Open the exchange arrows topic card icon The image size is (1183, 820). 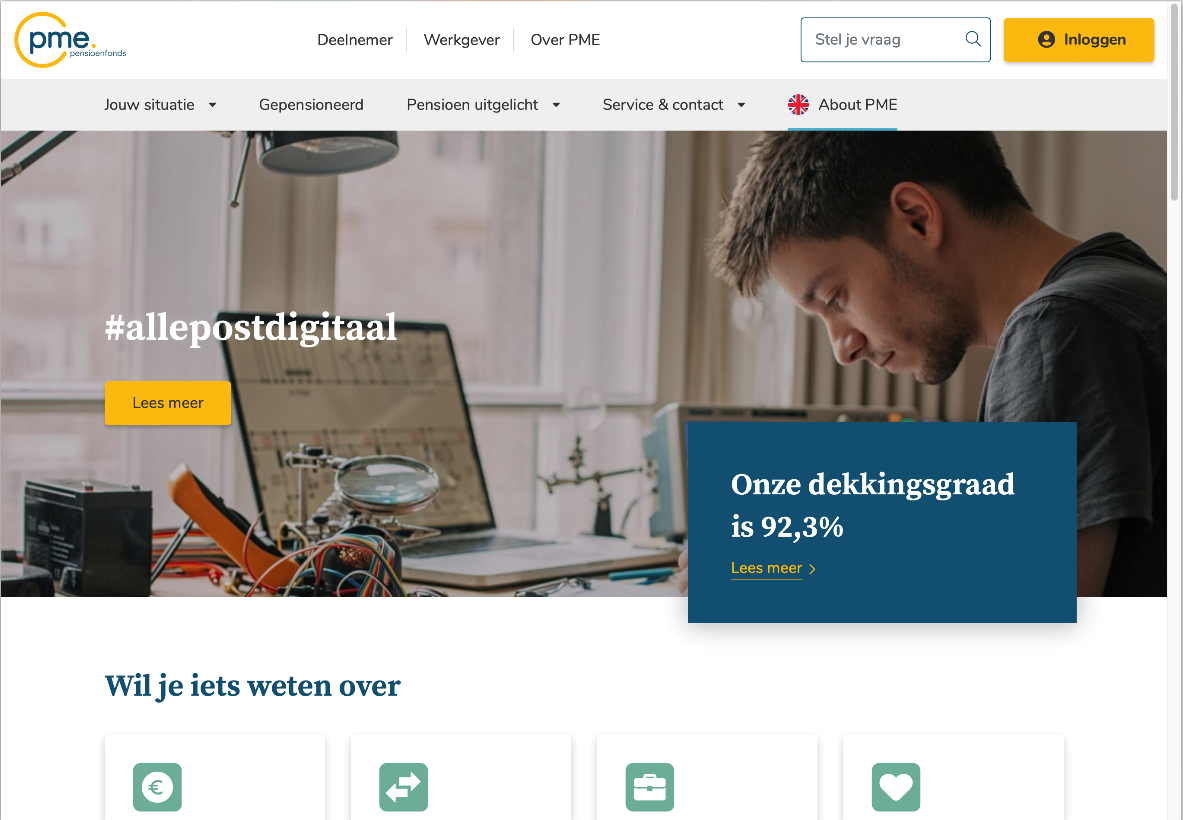point(404,787)
